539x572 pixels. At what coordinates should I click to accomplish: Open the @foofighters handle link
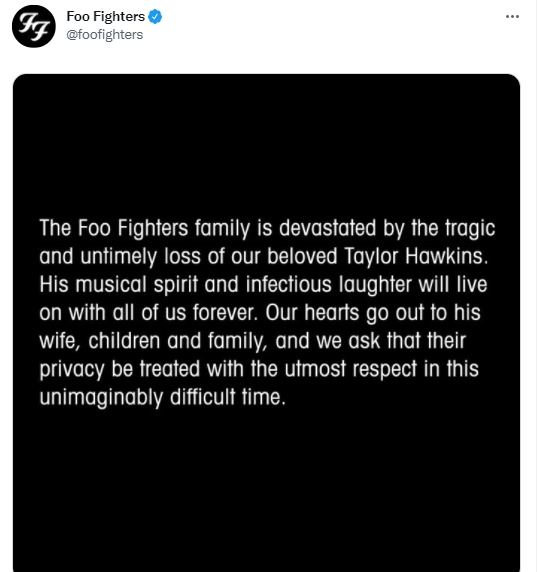(105, 35)
